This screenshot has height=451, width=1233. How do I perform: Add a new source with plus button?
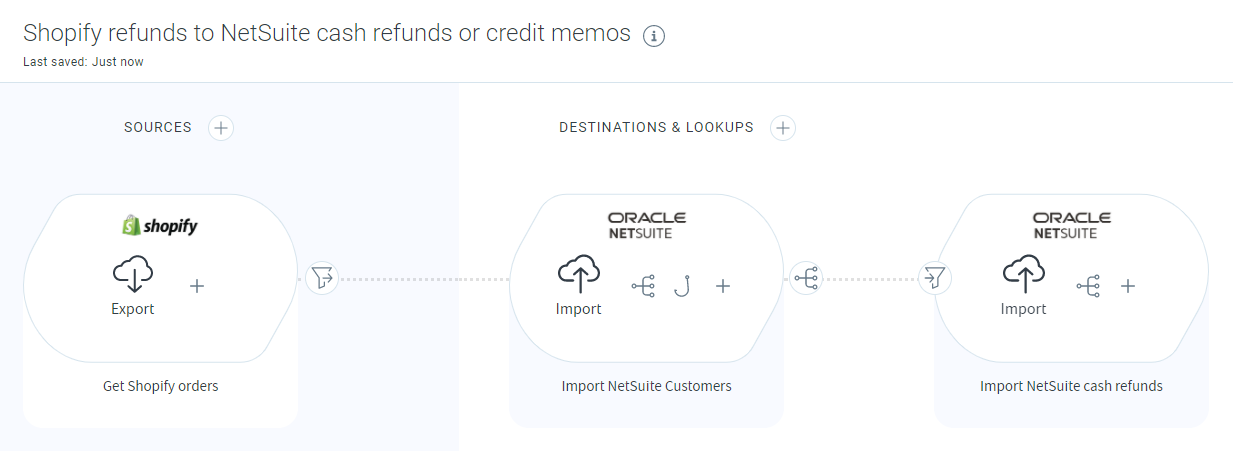click(x=221, y=128)
